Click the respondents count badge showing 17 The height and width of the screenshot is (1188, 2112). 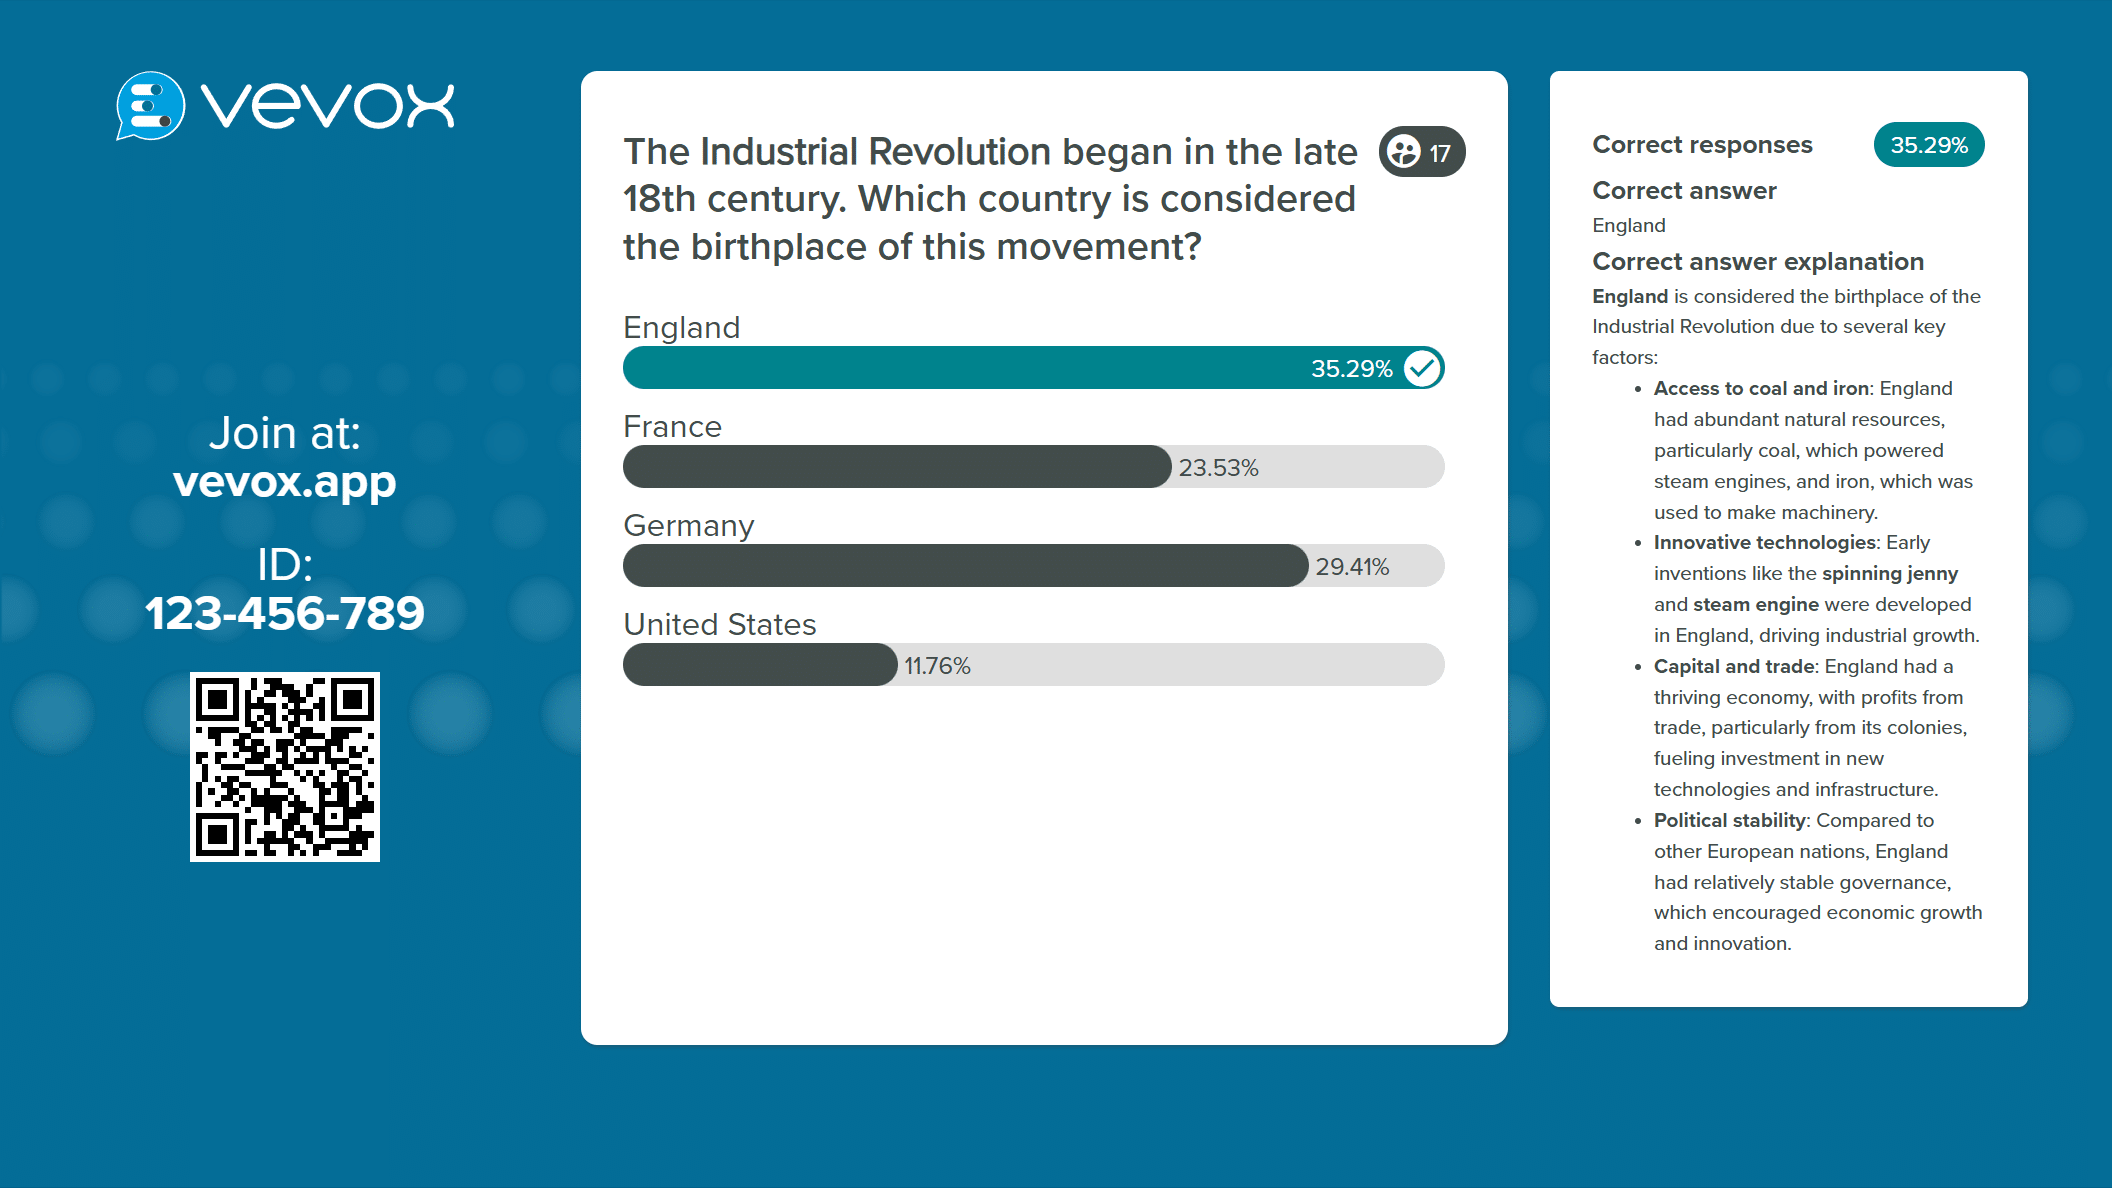coord(1421,152)
